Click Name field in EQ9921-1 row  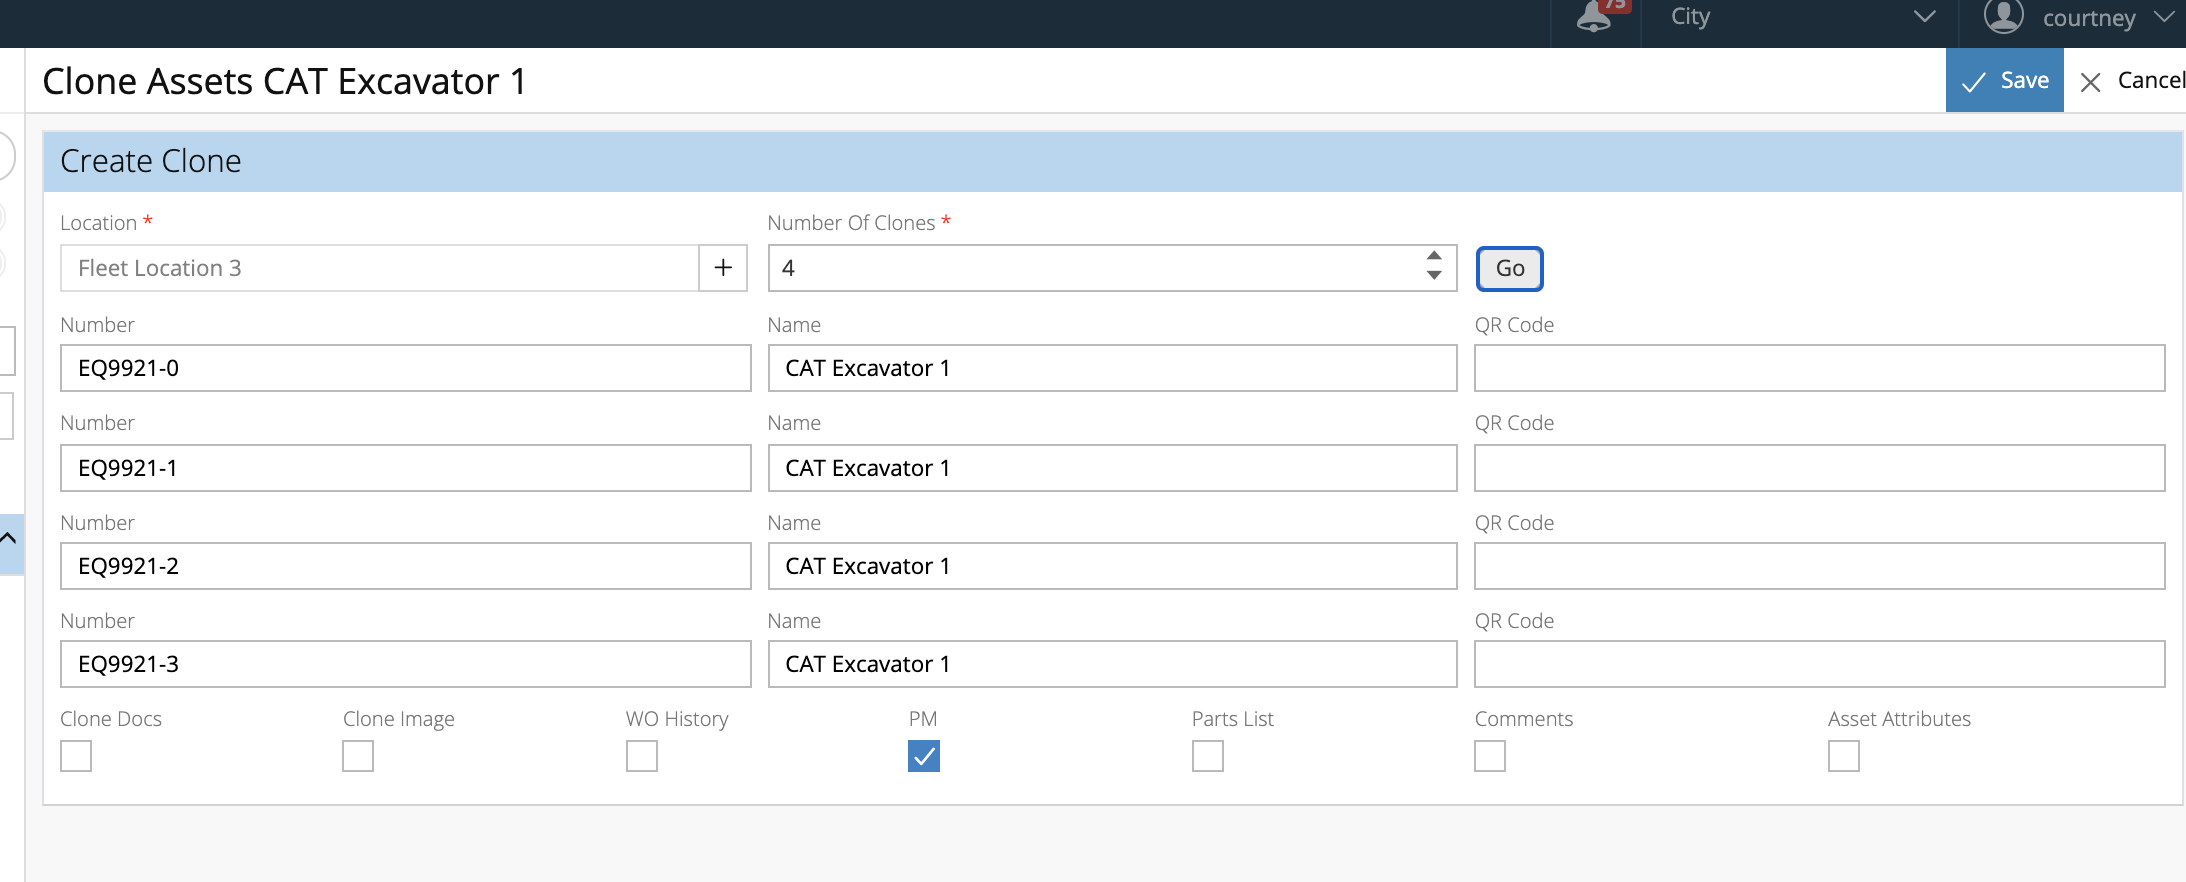(1112, 468)
